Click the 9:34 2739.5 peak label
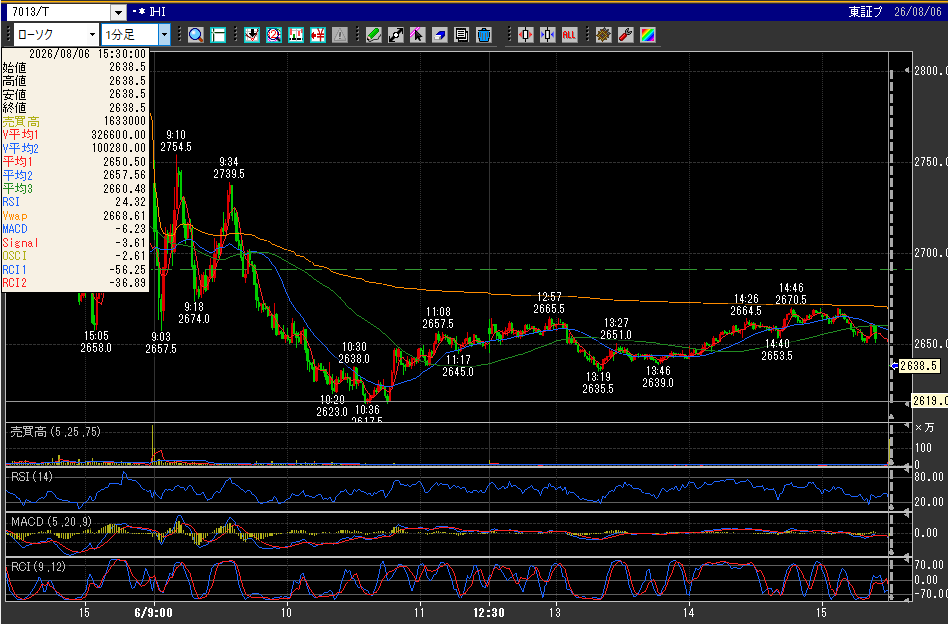The width and height of the screenshot is (948, 624). (x=229, y=167)
